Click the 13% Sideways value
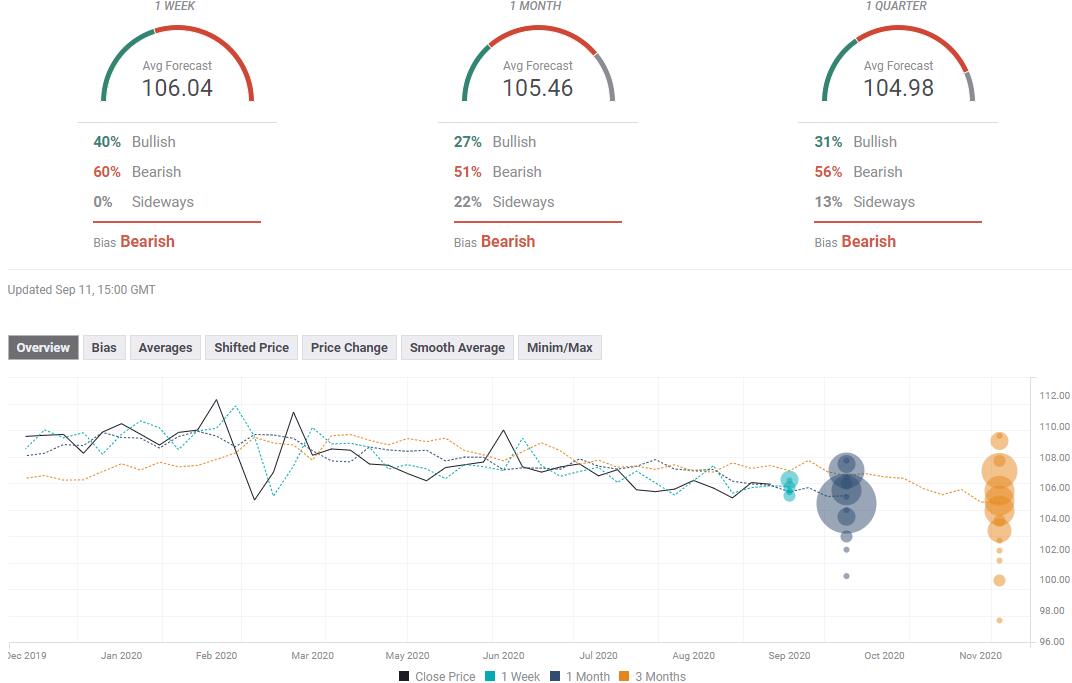 coord(828,202)
